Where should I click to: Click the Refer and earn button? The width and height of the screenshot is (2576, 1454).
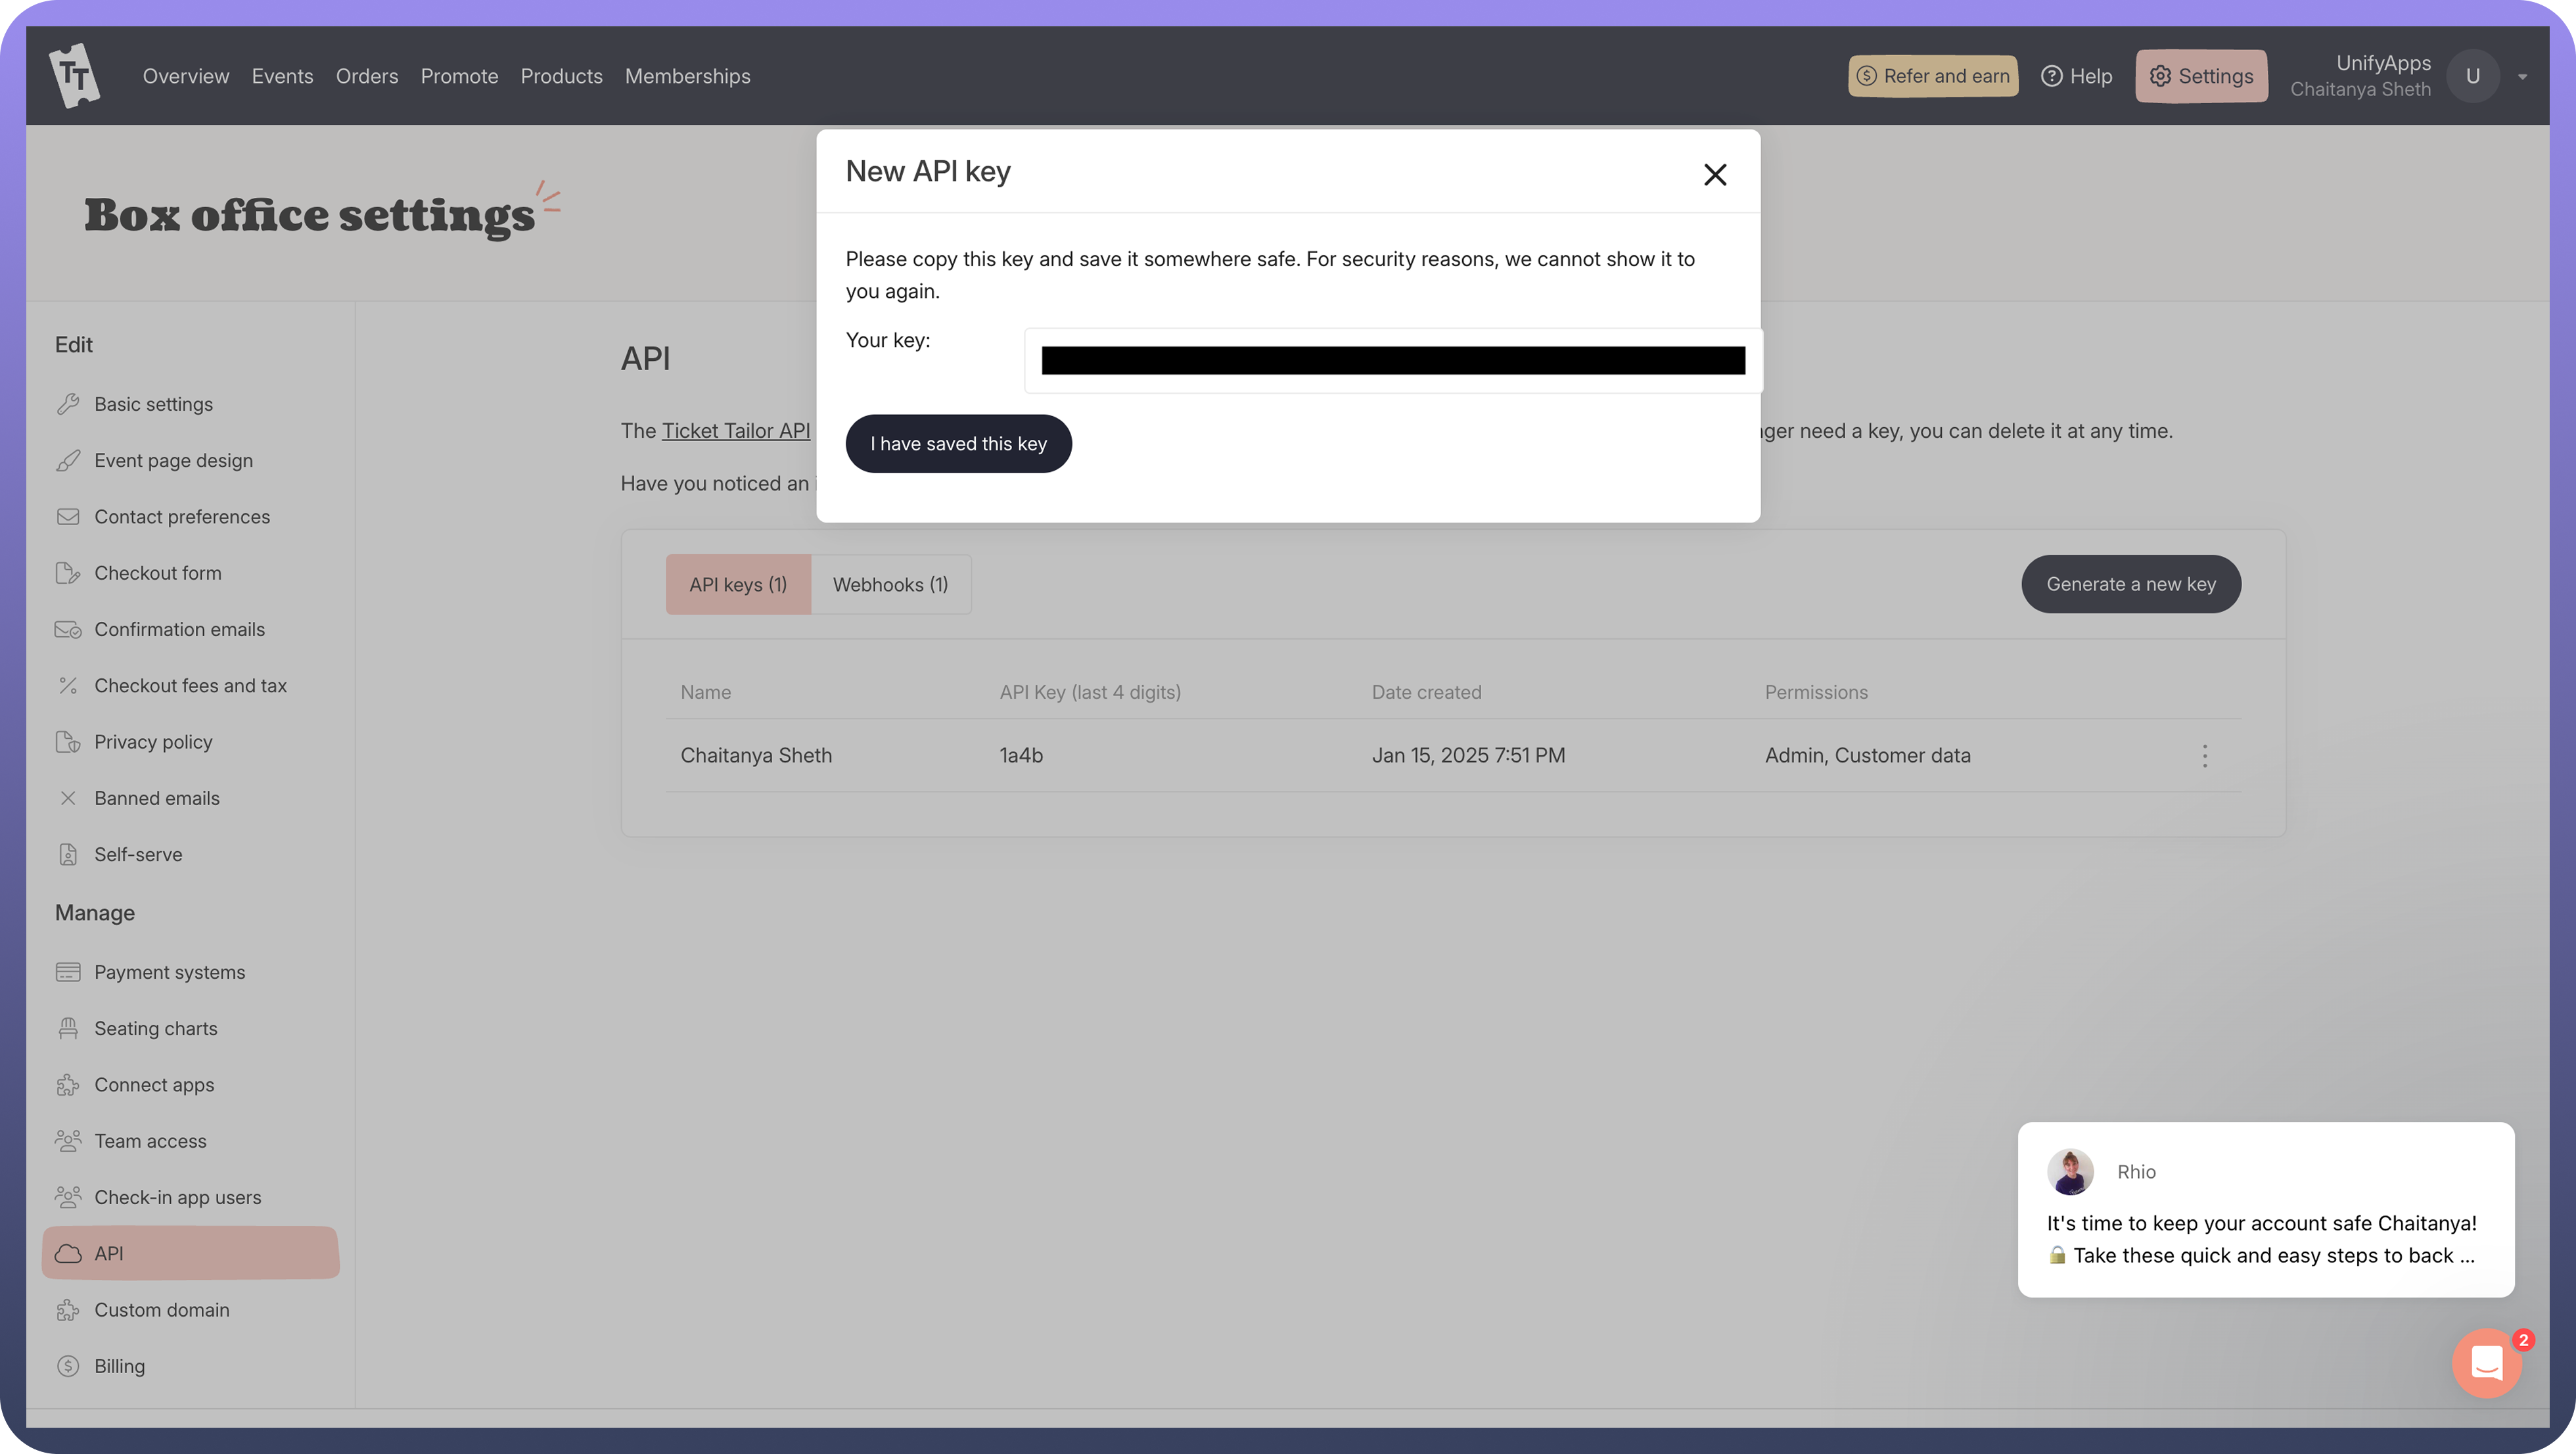[1932, 76]
